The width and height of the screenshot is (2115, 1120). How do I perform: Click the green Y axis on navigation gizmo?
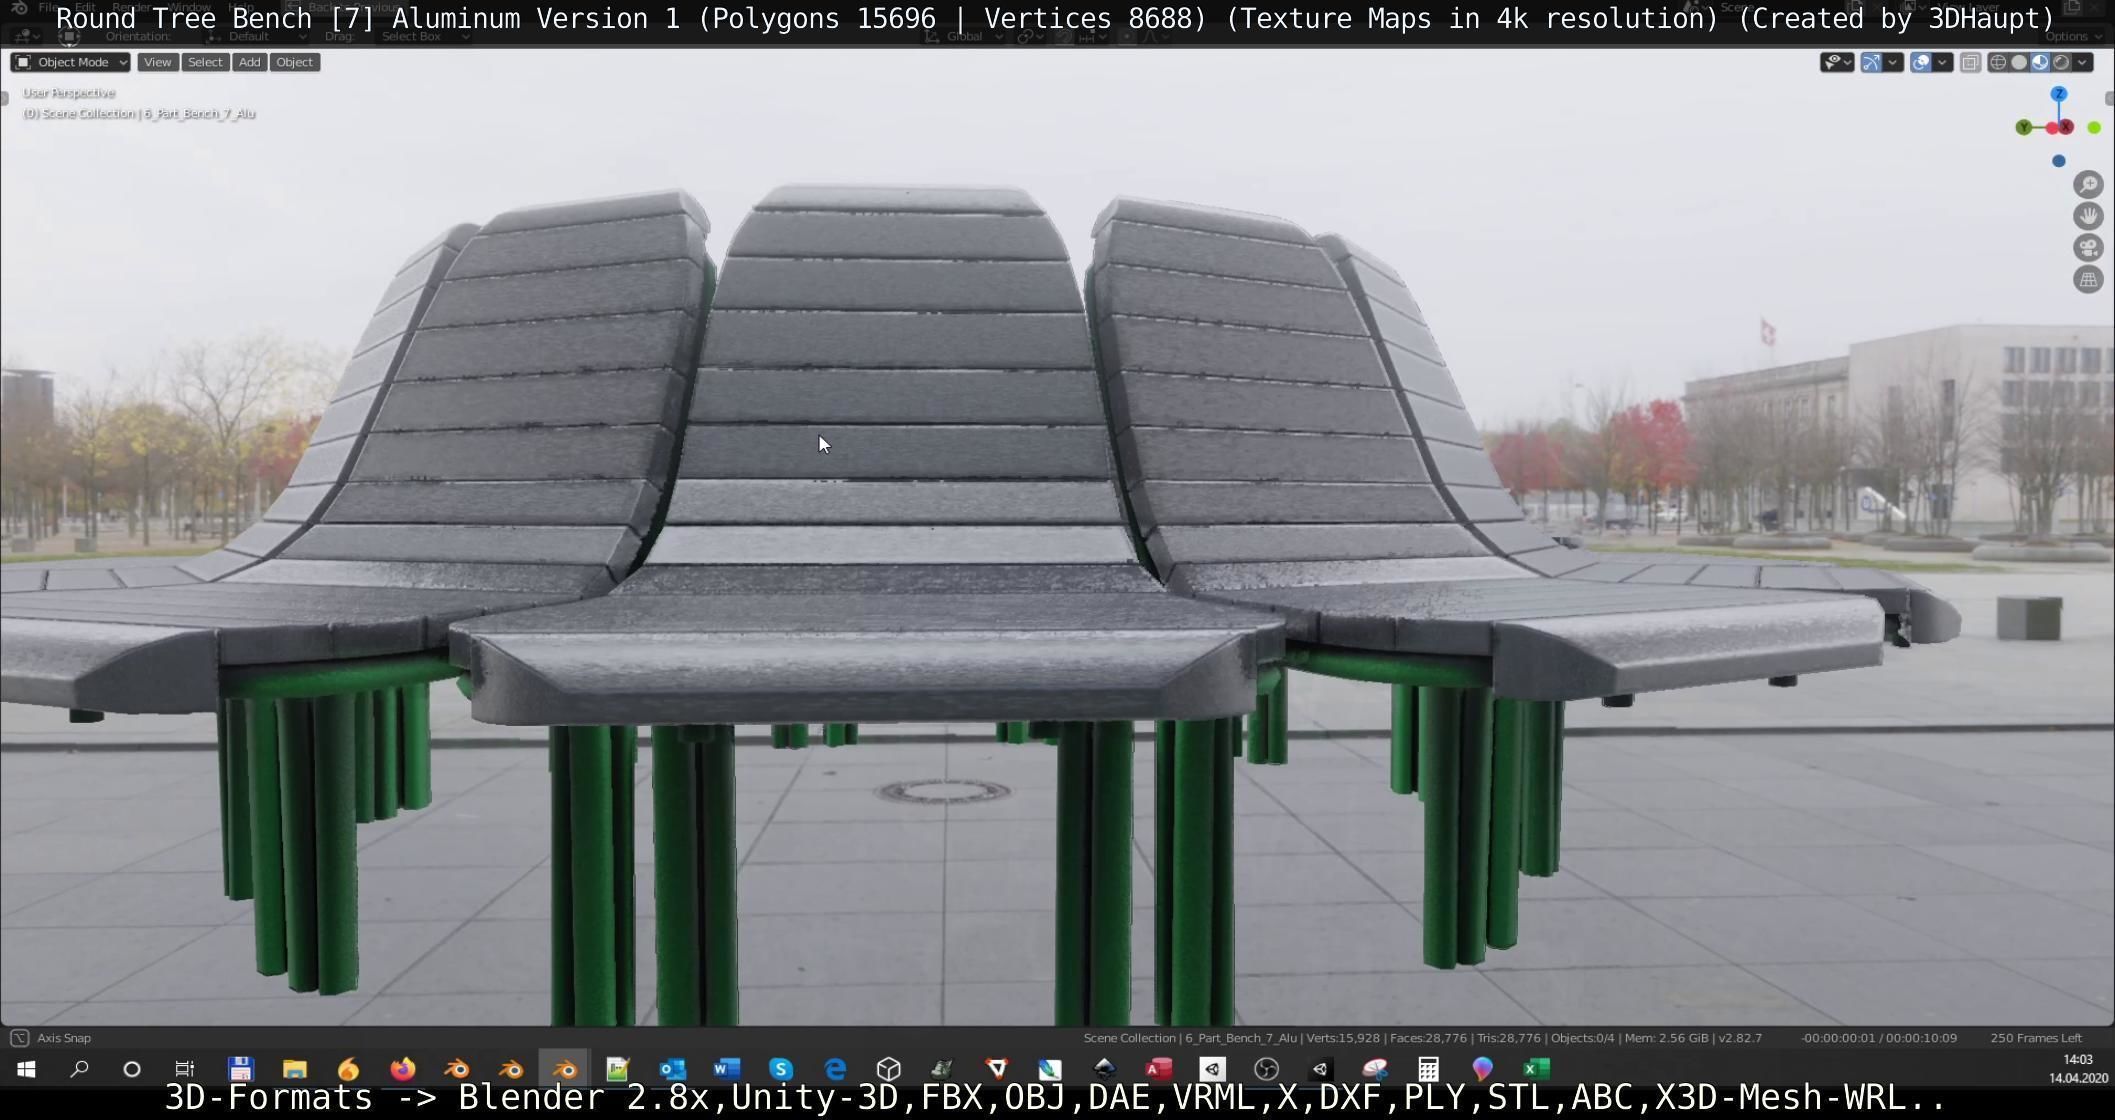click(x=2024, y=127)
